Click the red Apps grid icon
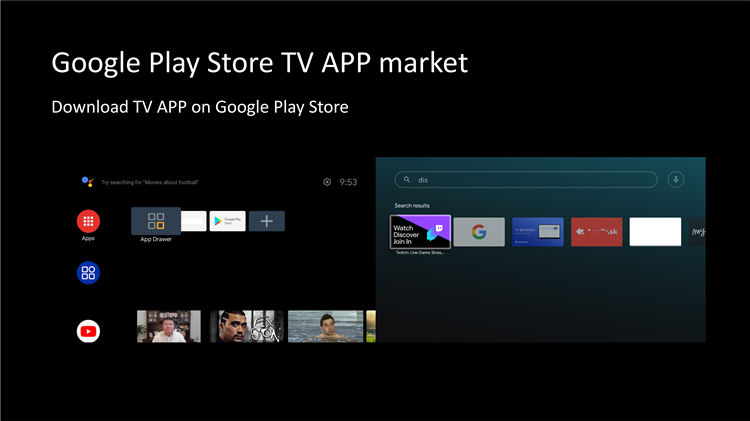This screenshot has width=750, height=421. (x=88, y=221)
